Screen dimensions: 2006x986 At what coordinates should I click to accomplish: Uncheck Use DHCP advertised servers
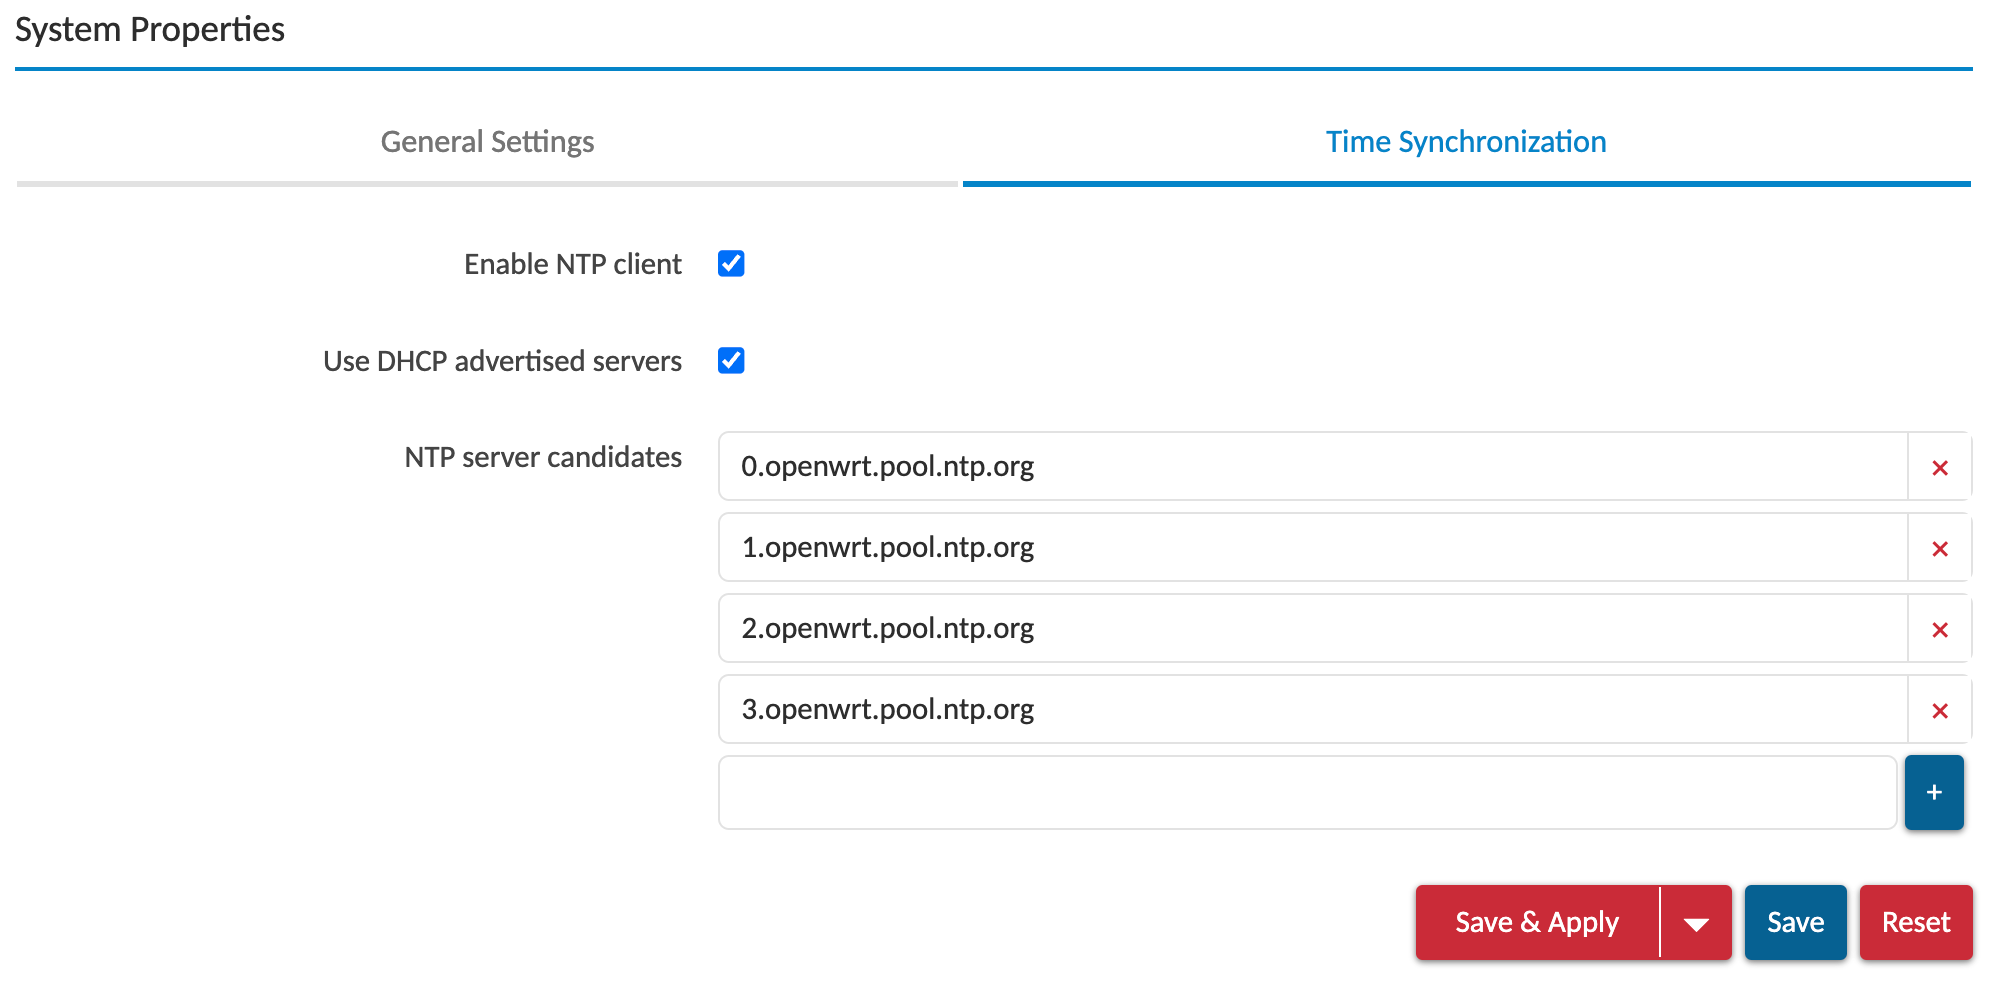point(731,361)
